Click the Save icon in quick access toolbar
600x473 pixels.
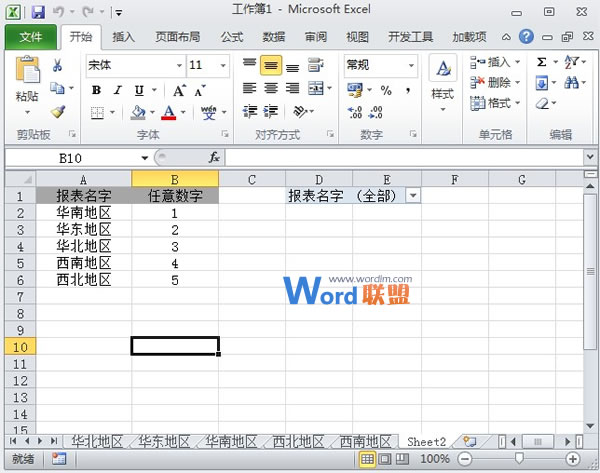pyautogui.click(x=38, y=12)
